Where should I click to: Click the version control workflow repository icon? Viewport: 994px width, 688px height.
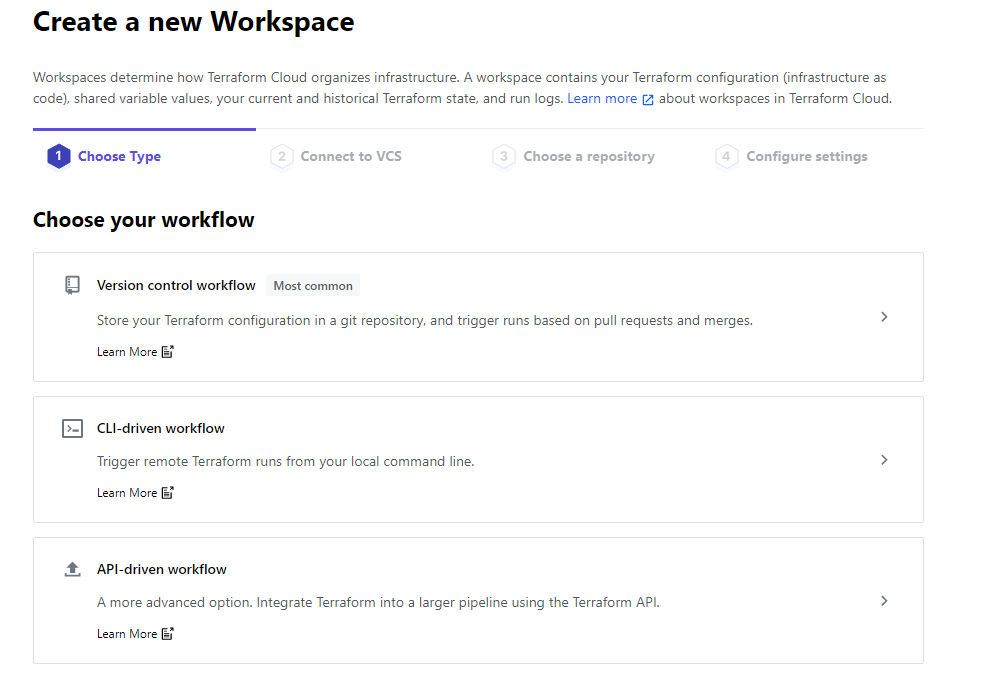(x=72, y=285)
